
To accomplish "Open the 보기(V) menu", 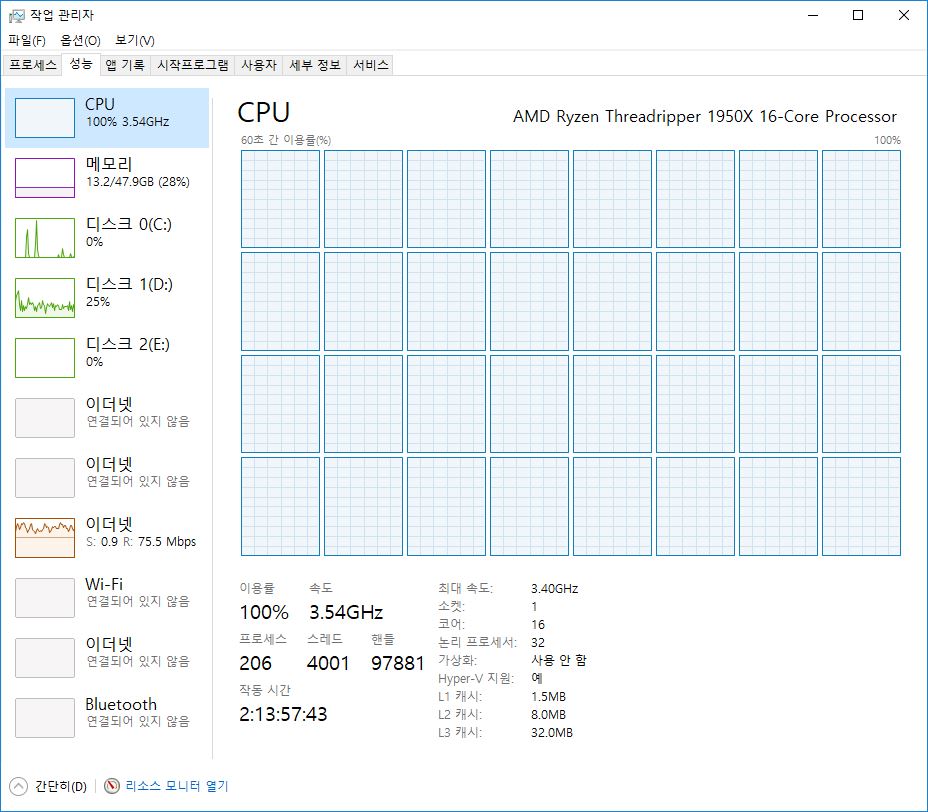I will [135, 40].
